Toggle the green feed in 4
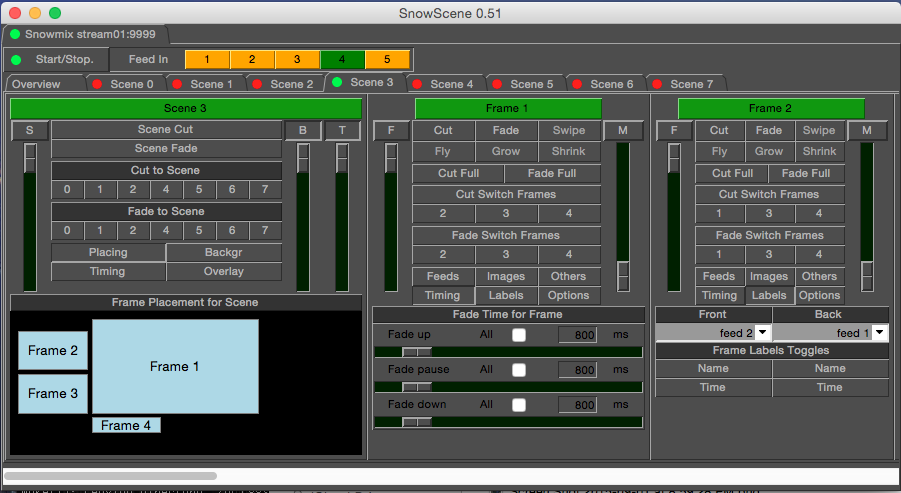 (342, 59)
